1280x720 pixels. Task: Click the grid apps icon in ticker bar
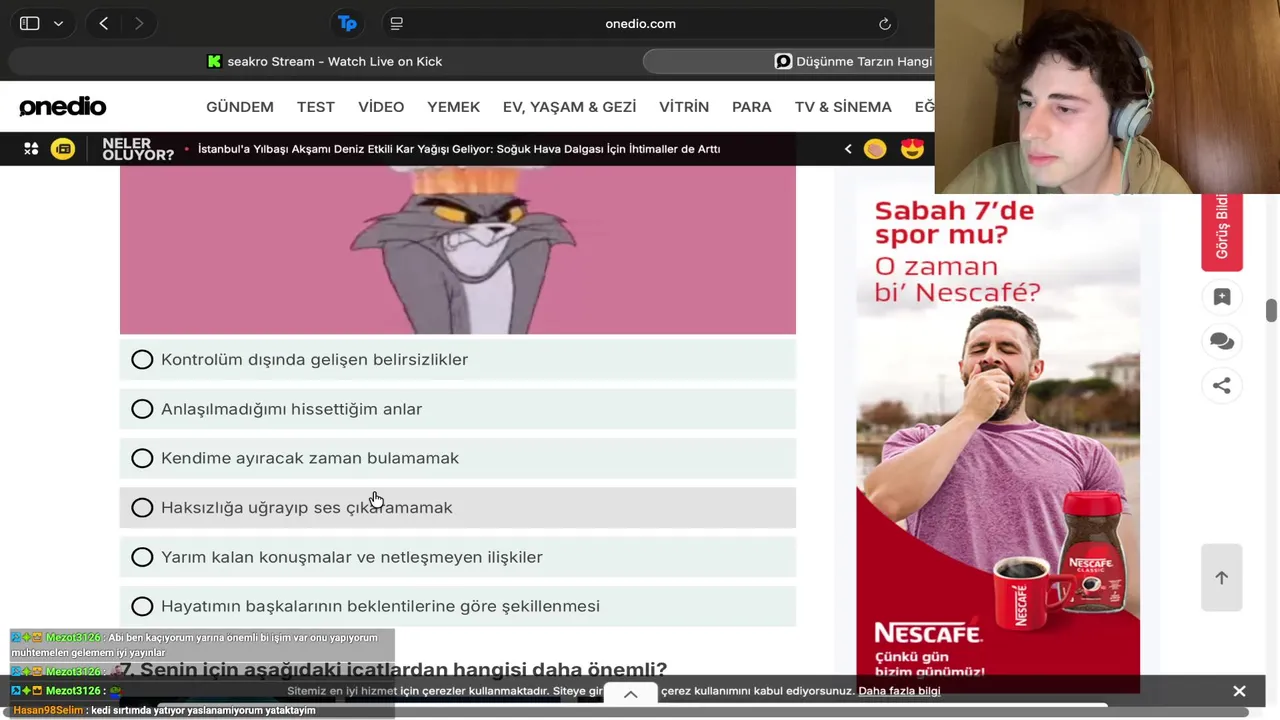(31, 149)
